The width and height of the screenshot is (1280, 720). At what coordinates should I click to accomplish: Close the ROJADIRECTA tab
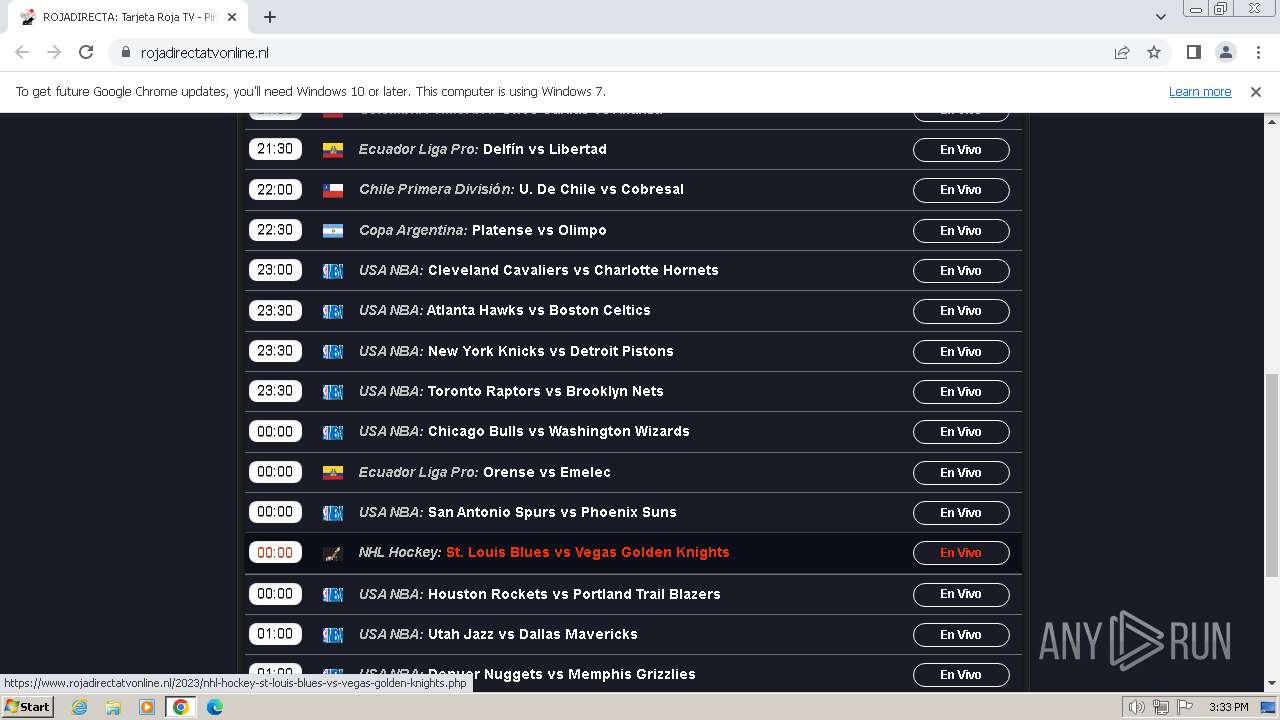[232, 17]
